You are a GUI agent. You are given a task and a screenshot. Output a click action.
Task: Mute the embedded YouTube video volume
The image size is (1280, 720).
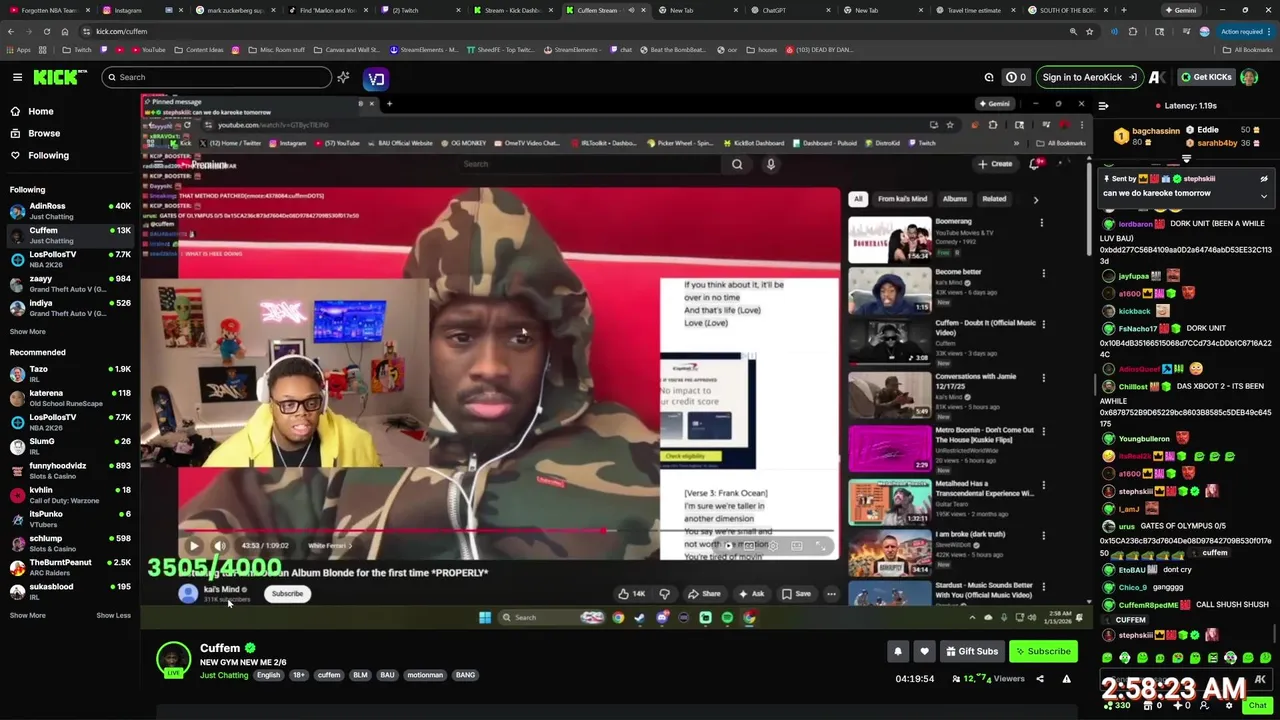point(220,546)
